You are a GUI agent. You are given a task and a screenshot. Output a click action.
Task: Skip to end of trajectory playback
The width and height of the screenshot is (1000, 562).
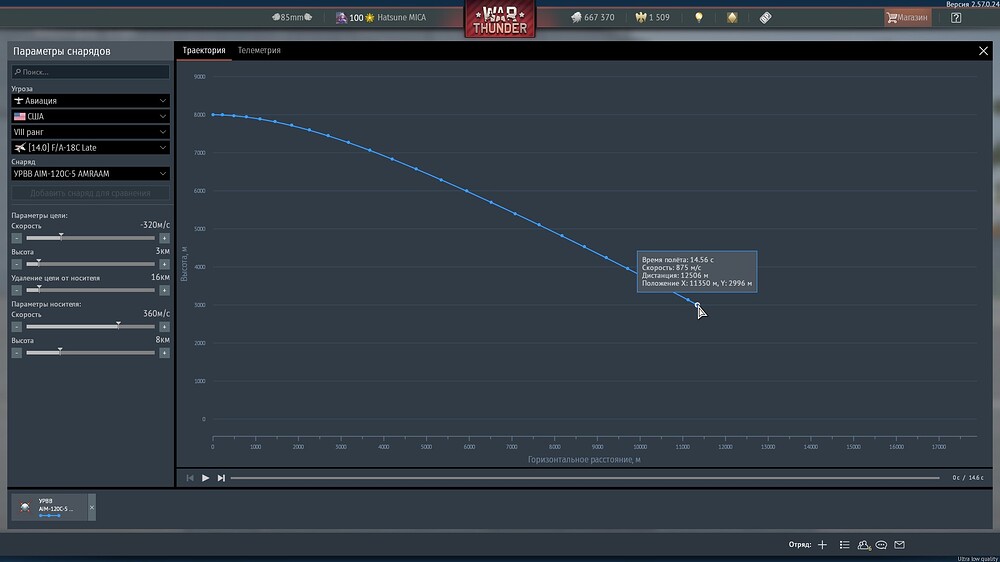221,478
